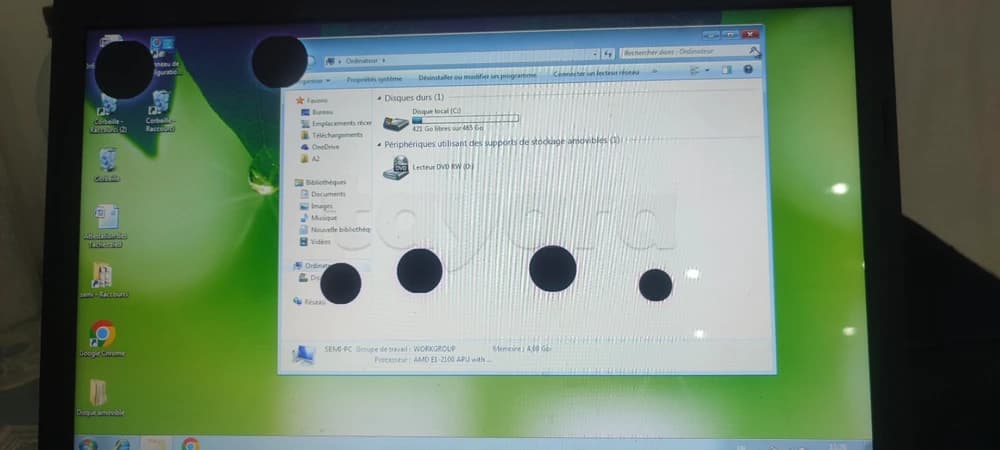Open the help icon in Explorer toolbar

pyautogui.click(x=749, y=70)
